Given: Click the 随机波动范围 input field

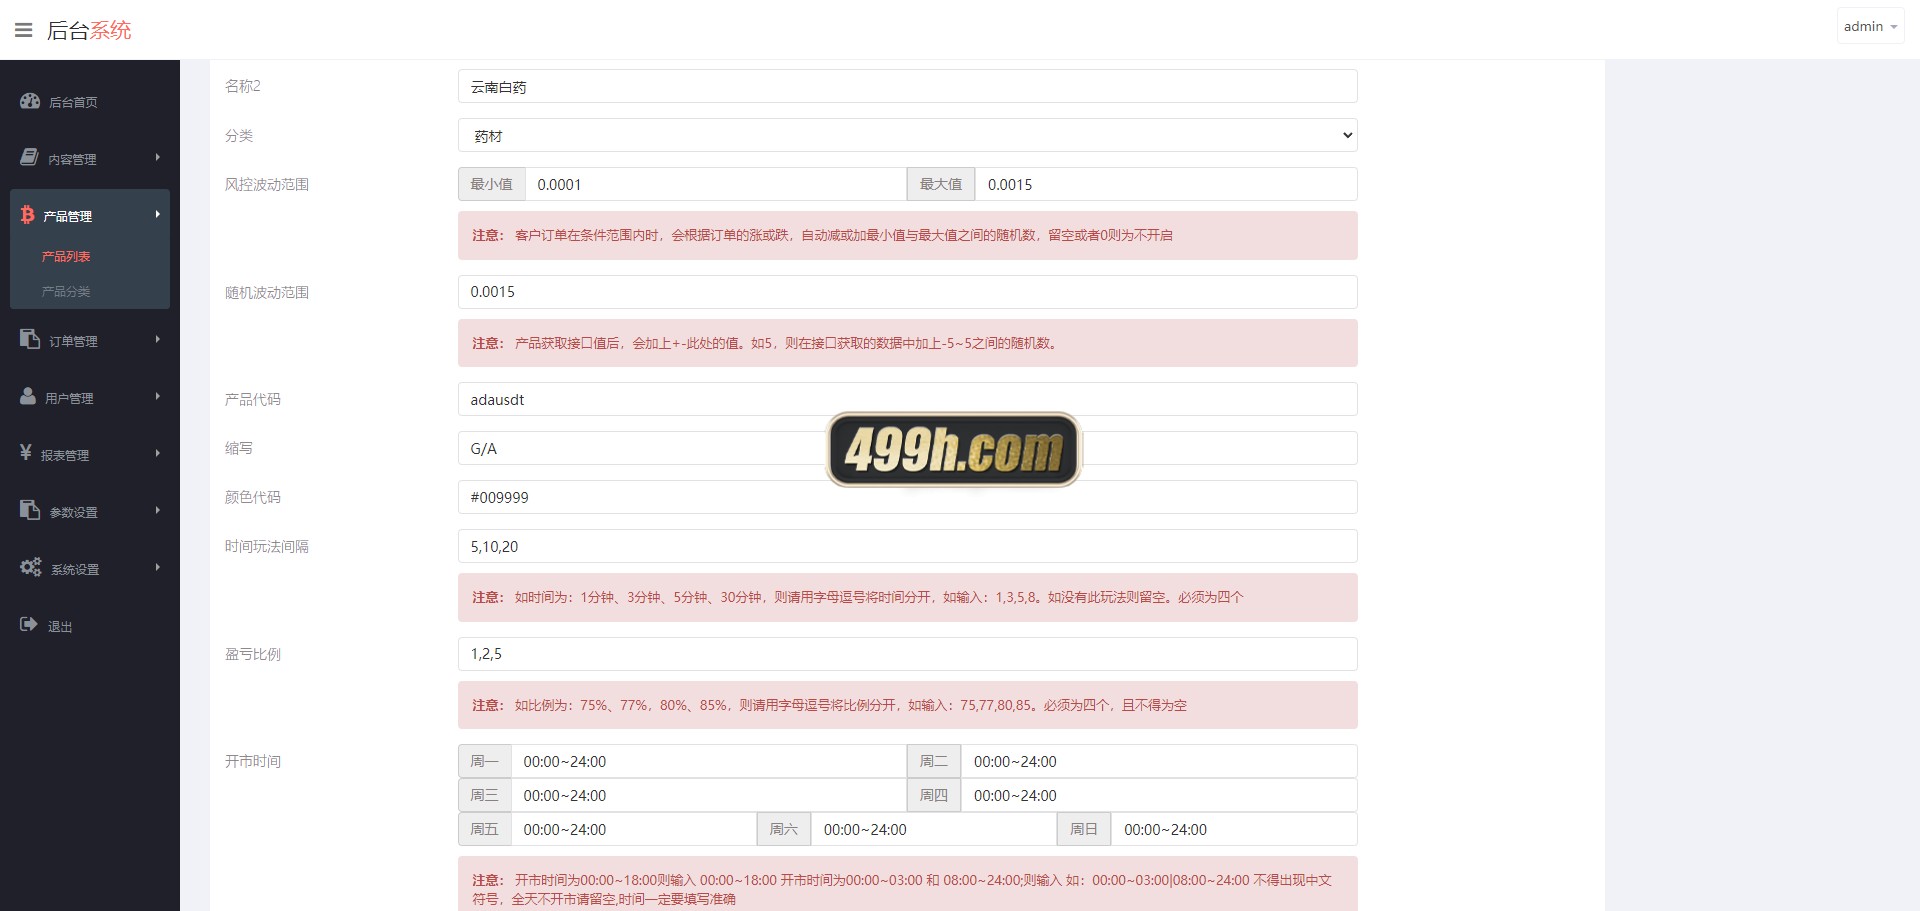Looking at the screenshot, I should point(907,292).
